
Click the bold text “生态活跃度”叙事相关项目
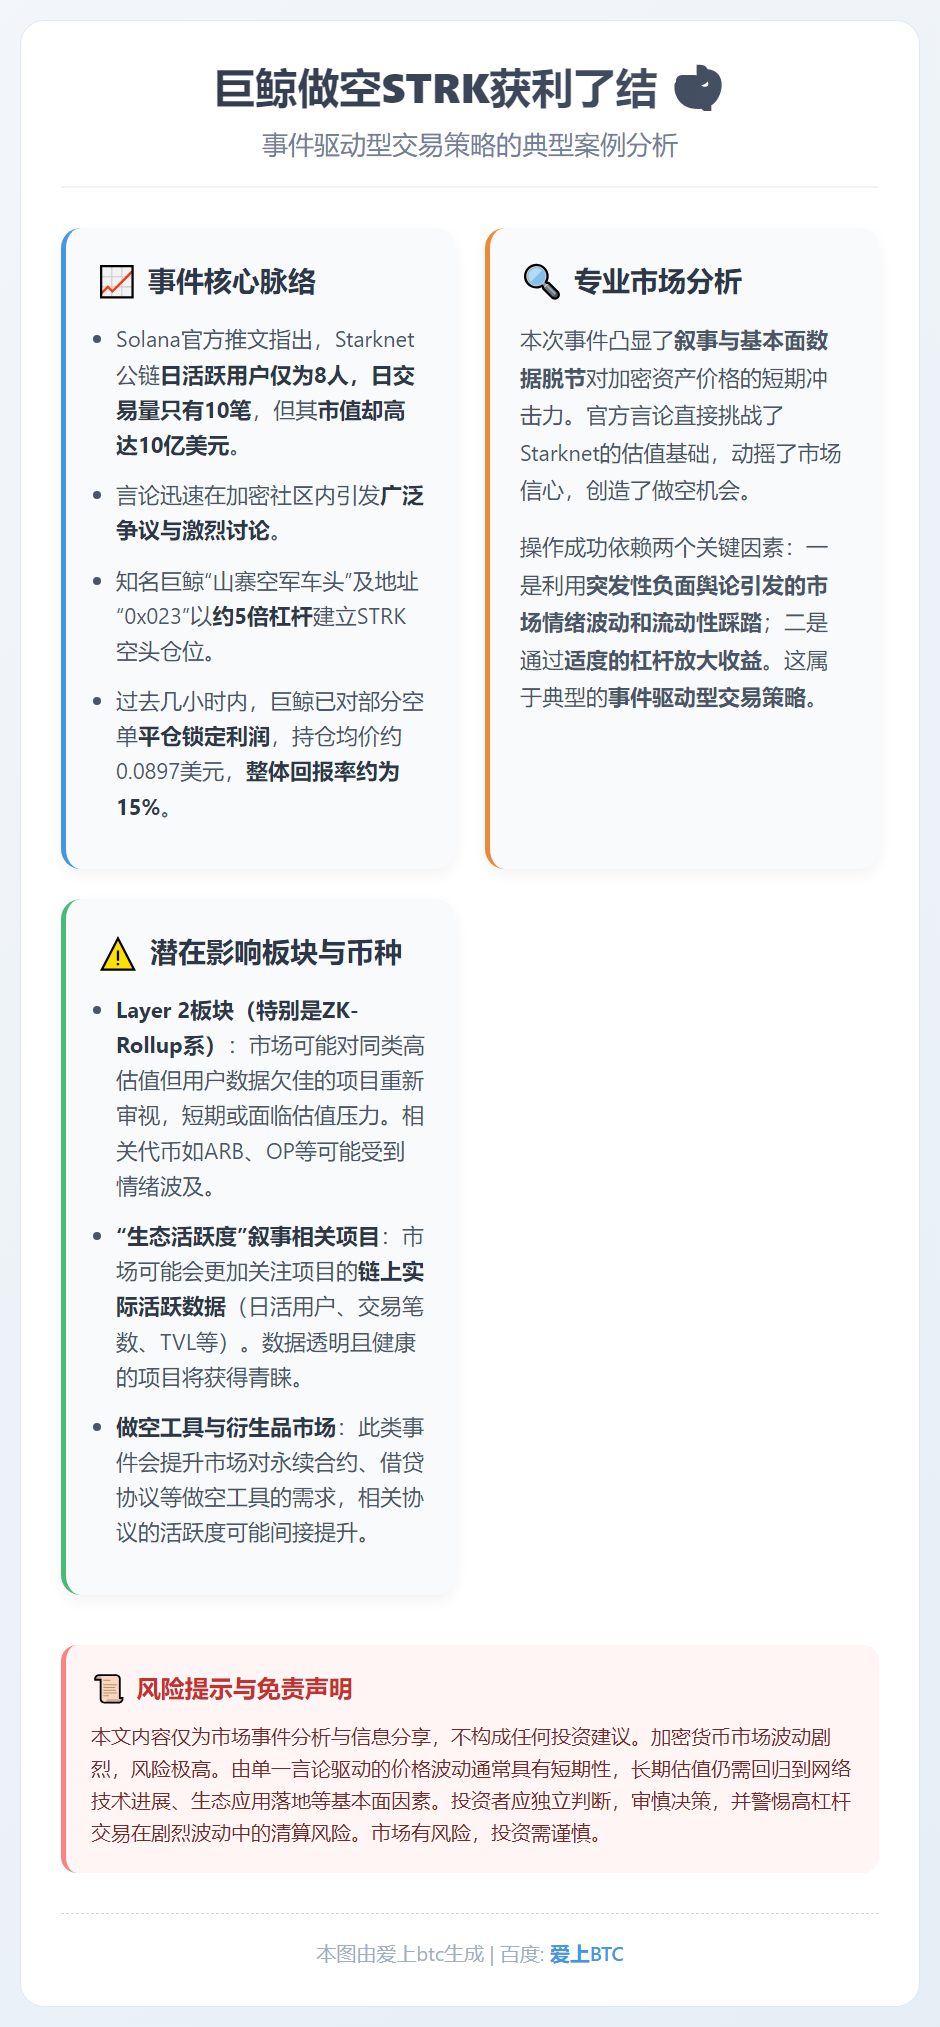click(x=248, y=1237)
